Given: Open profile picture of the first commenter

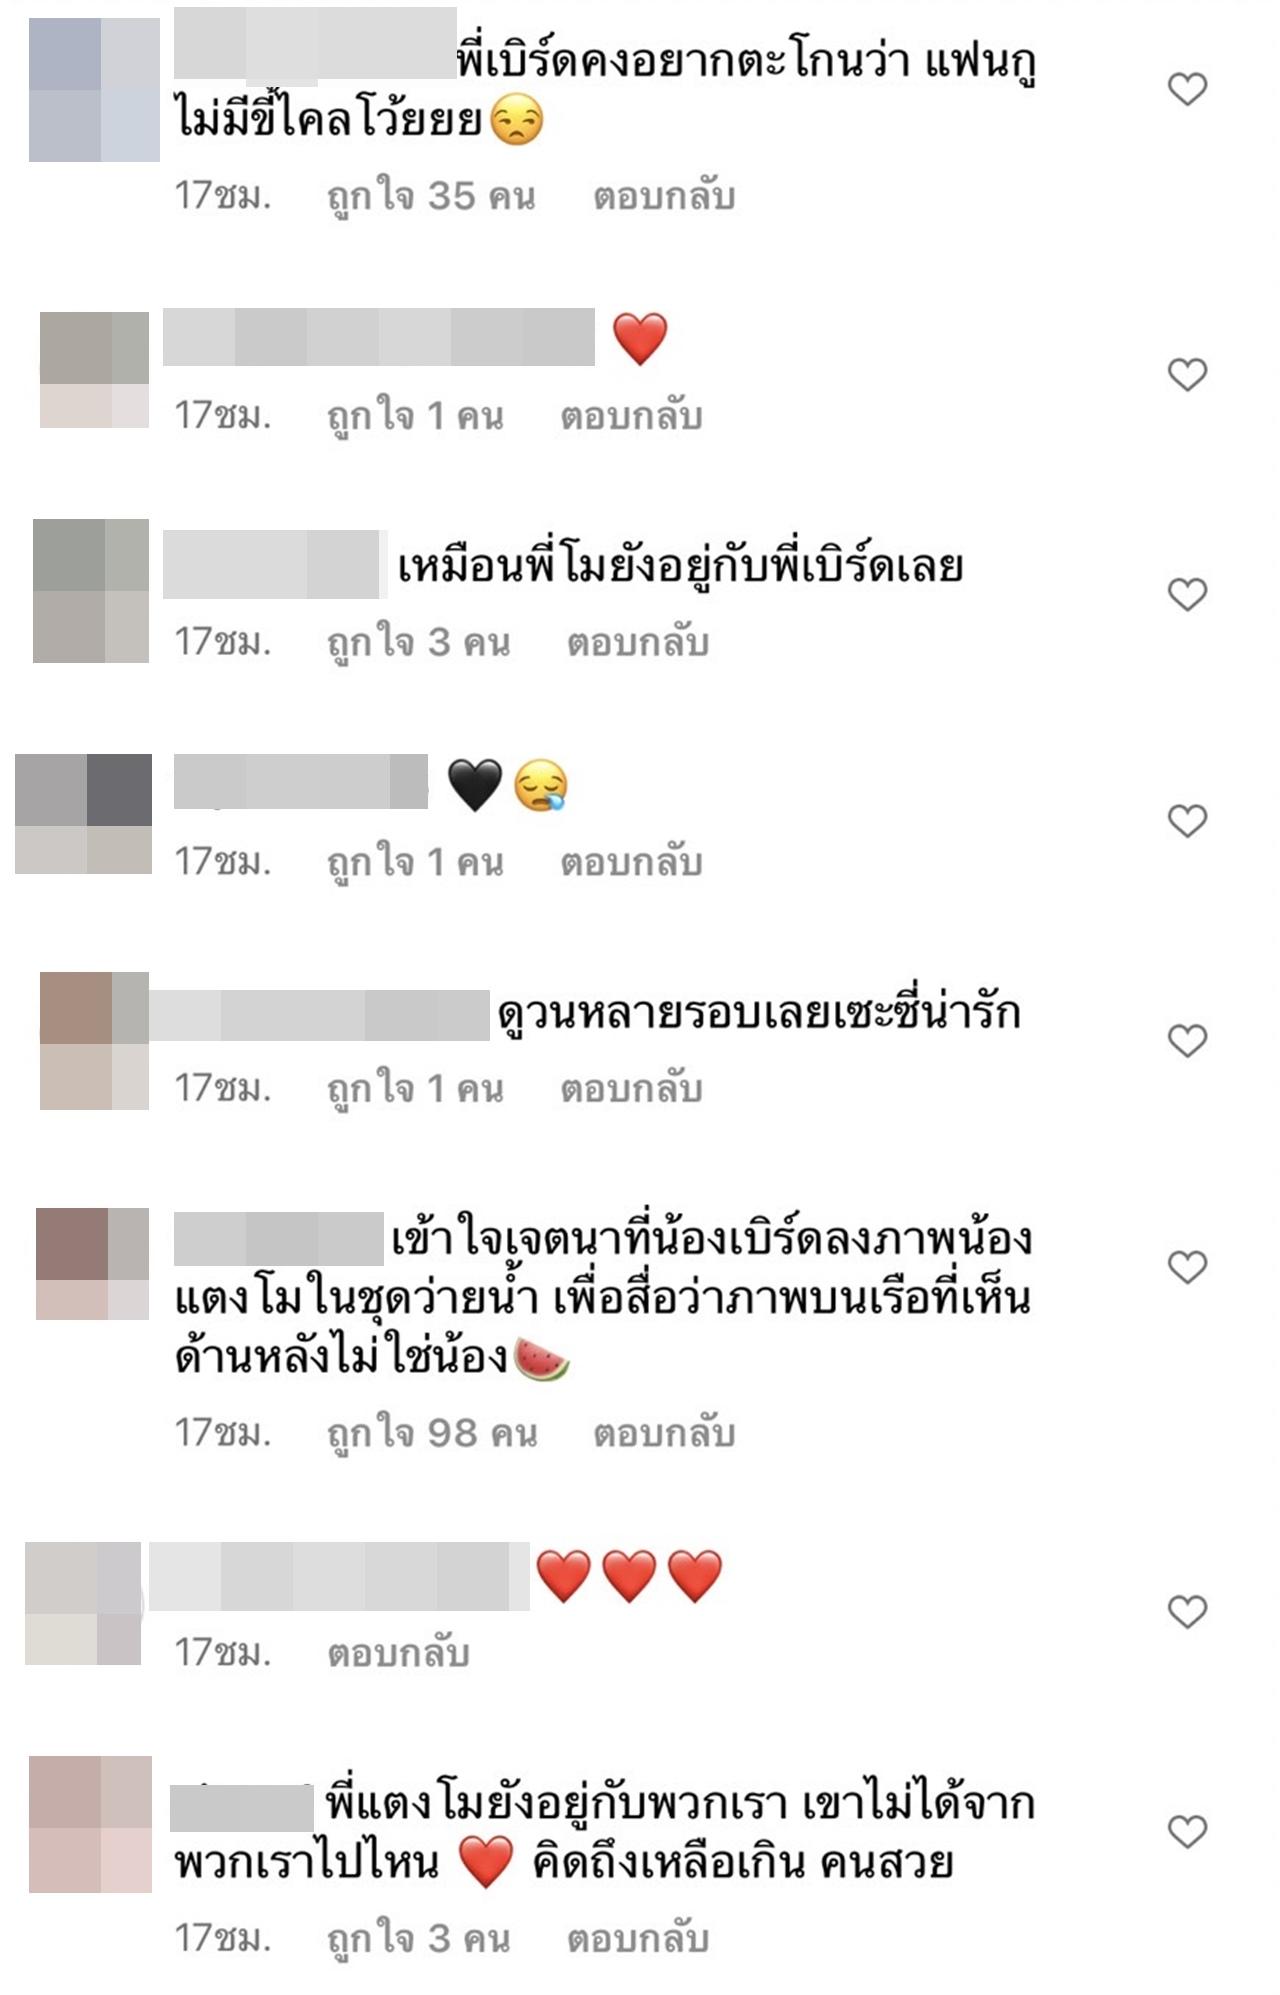Looking at the screenshot, I should point(94,90).
